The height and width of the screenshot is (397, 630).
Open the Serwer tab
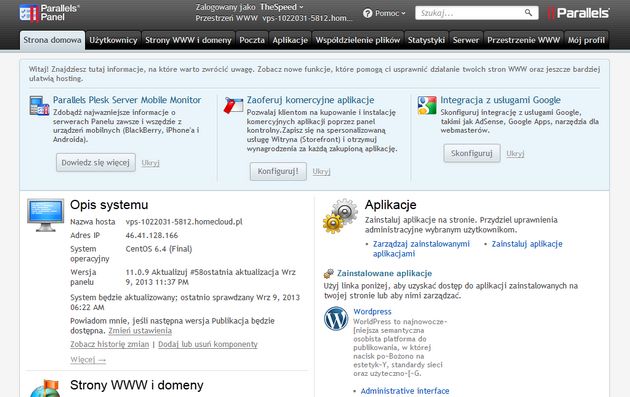point(466,40)
